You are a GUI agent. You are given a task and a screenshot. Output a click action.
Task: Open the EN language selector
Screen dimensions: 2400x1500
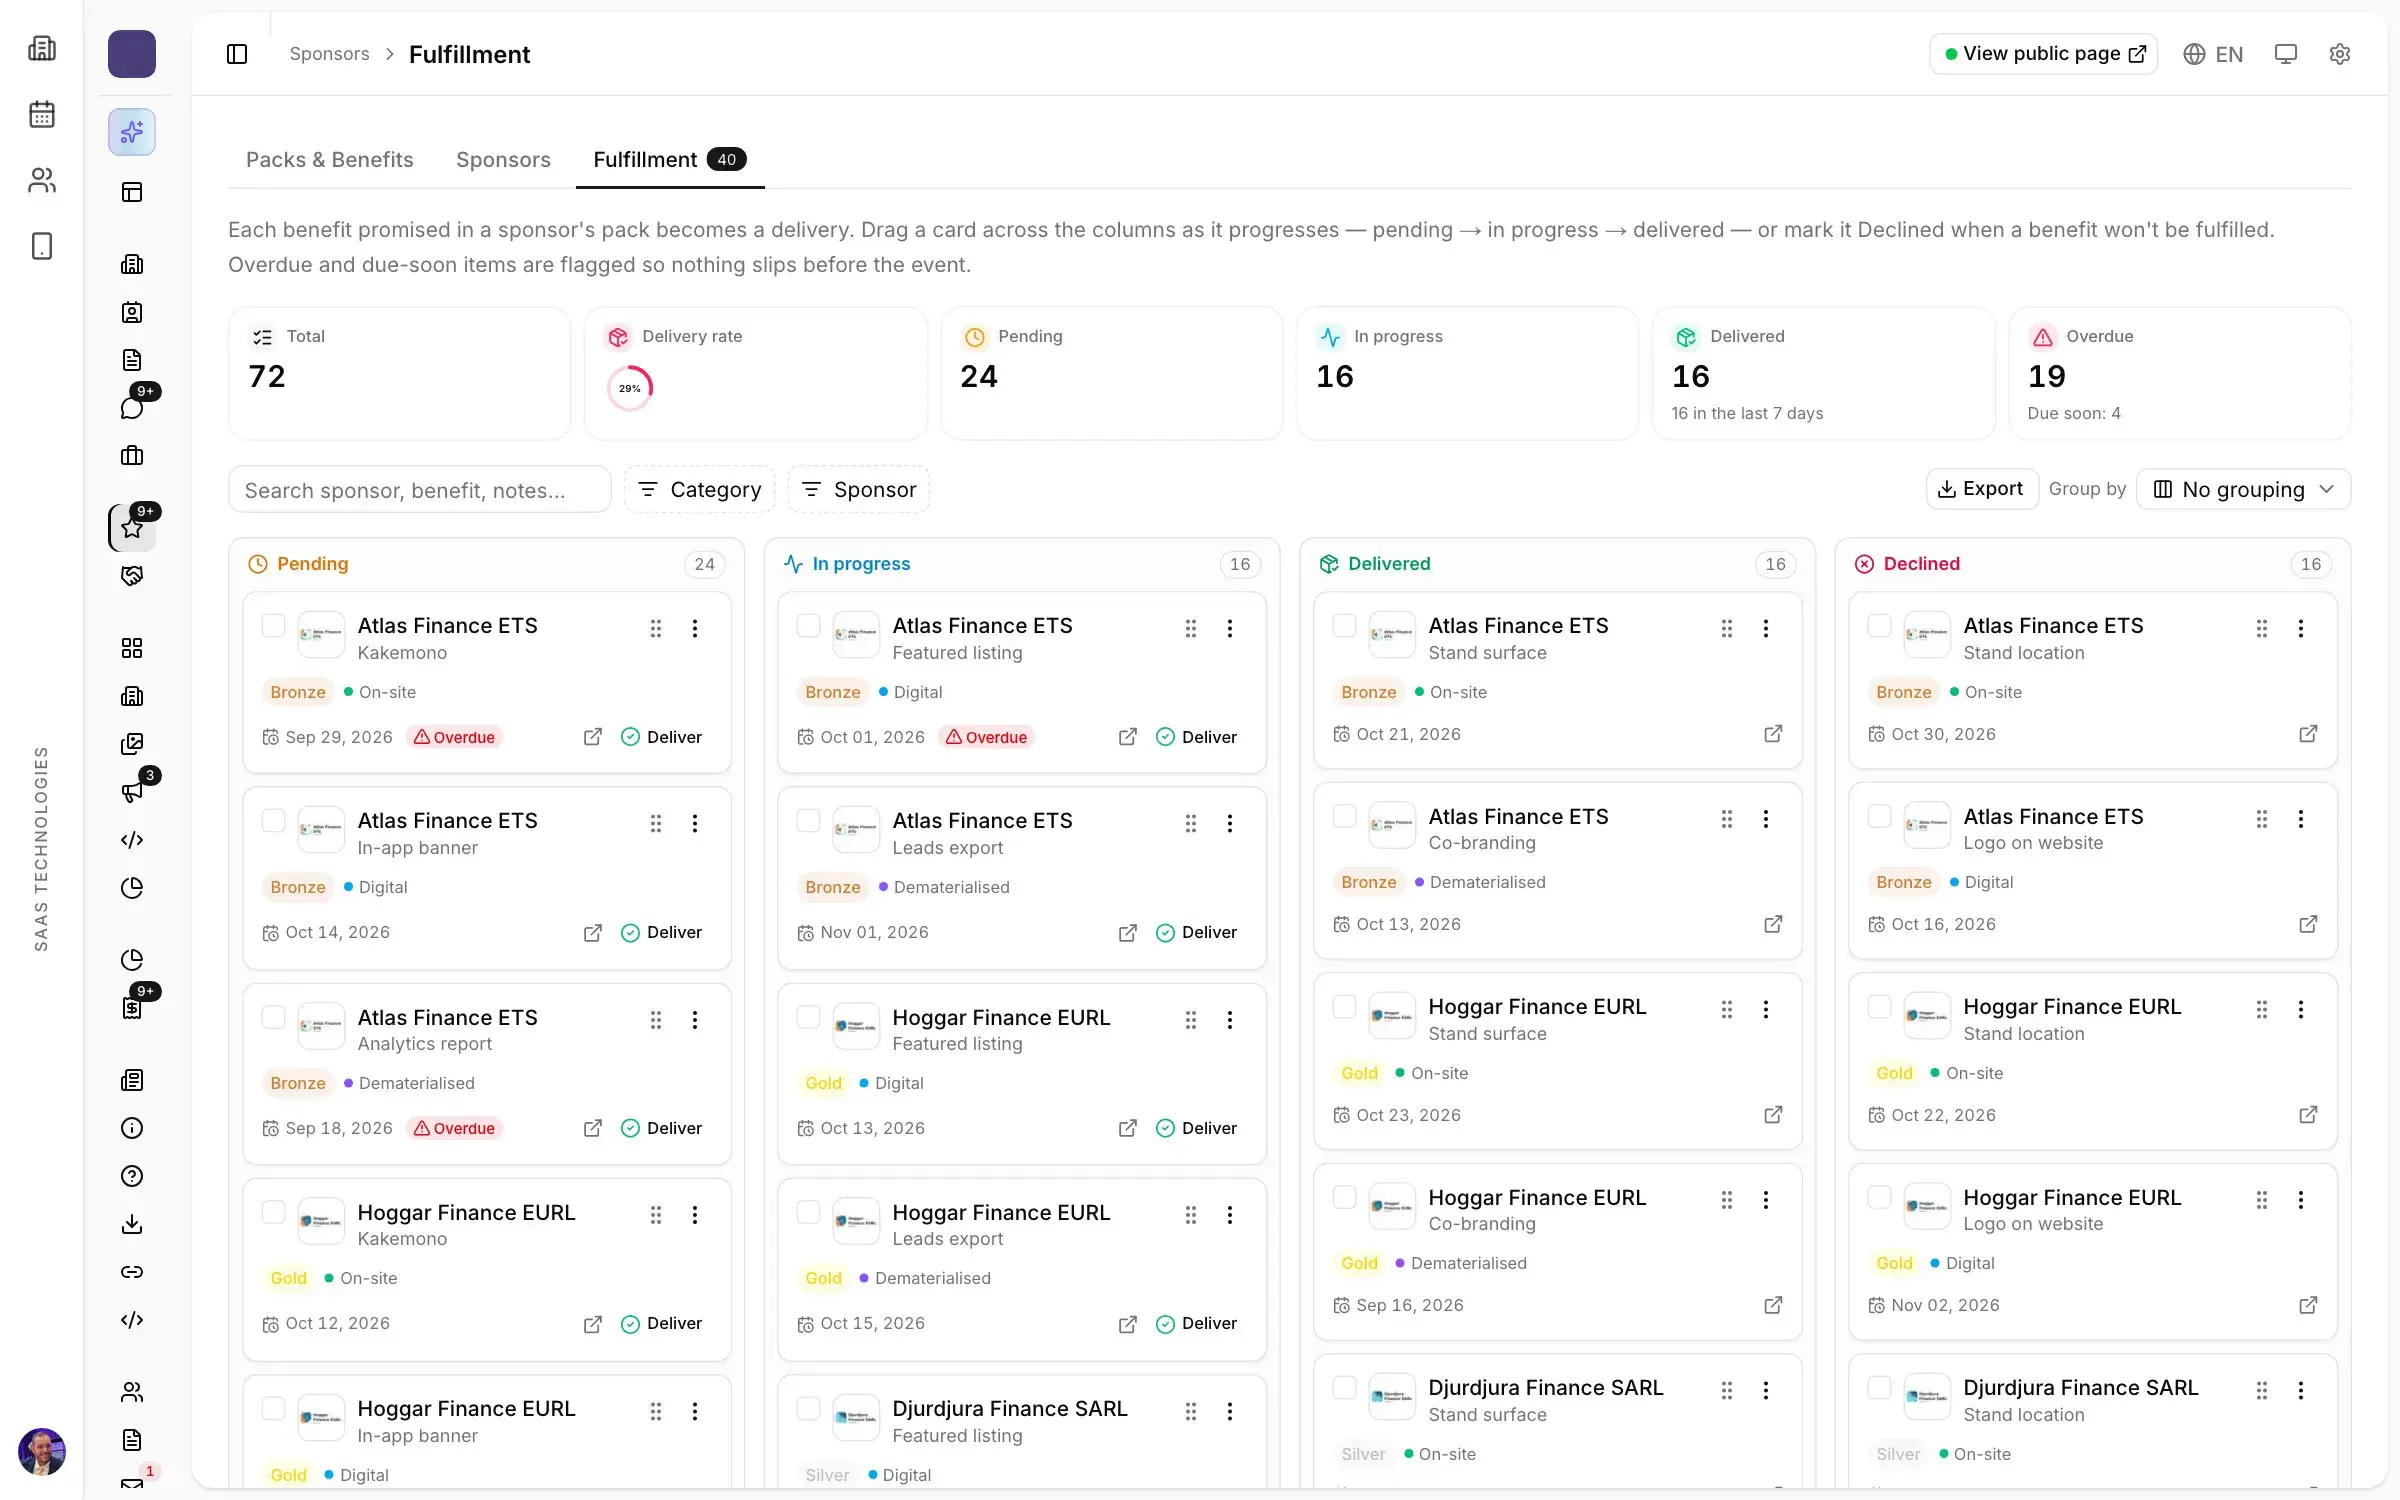2213,54
